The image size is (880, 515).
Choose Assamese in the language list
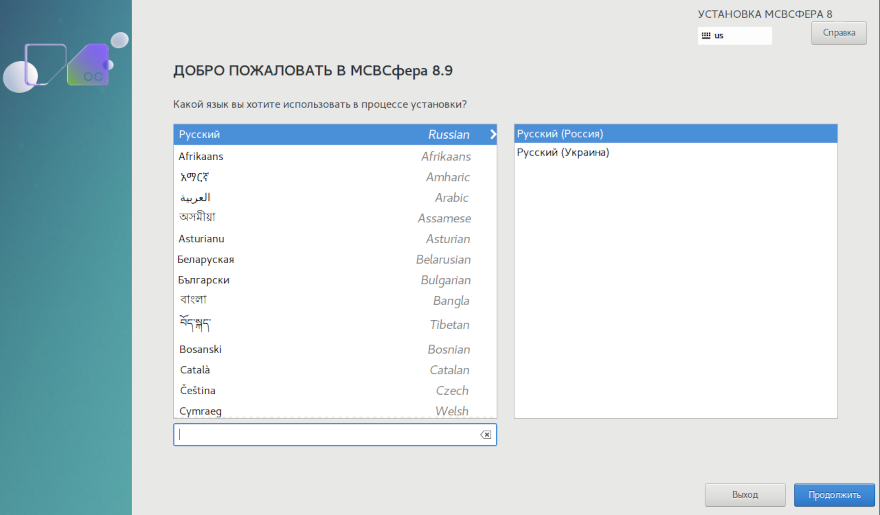pyautogui.click(x=334, y=218)
